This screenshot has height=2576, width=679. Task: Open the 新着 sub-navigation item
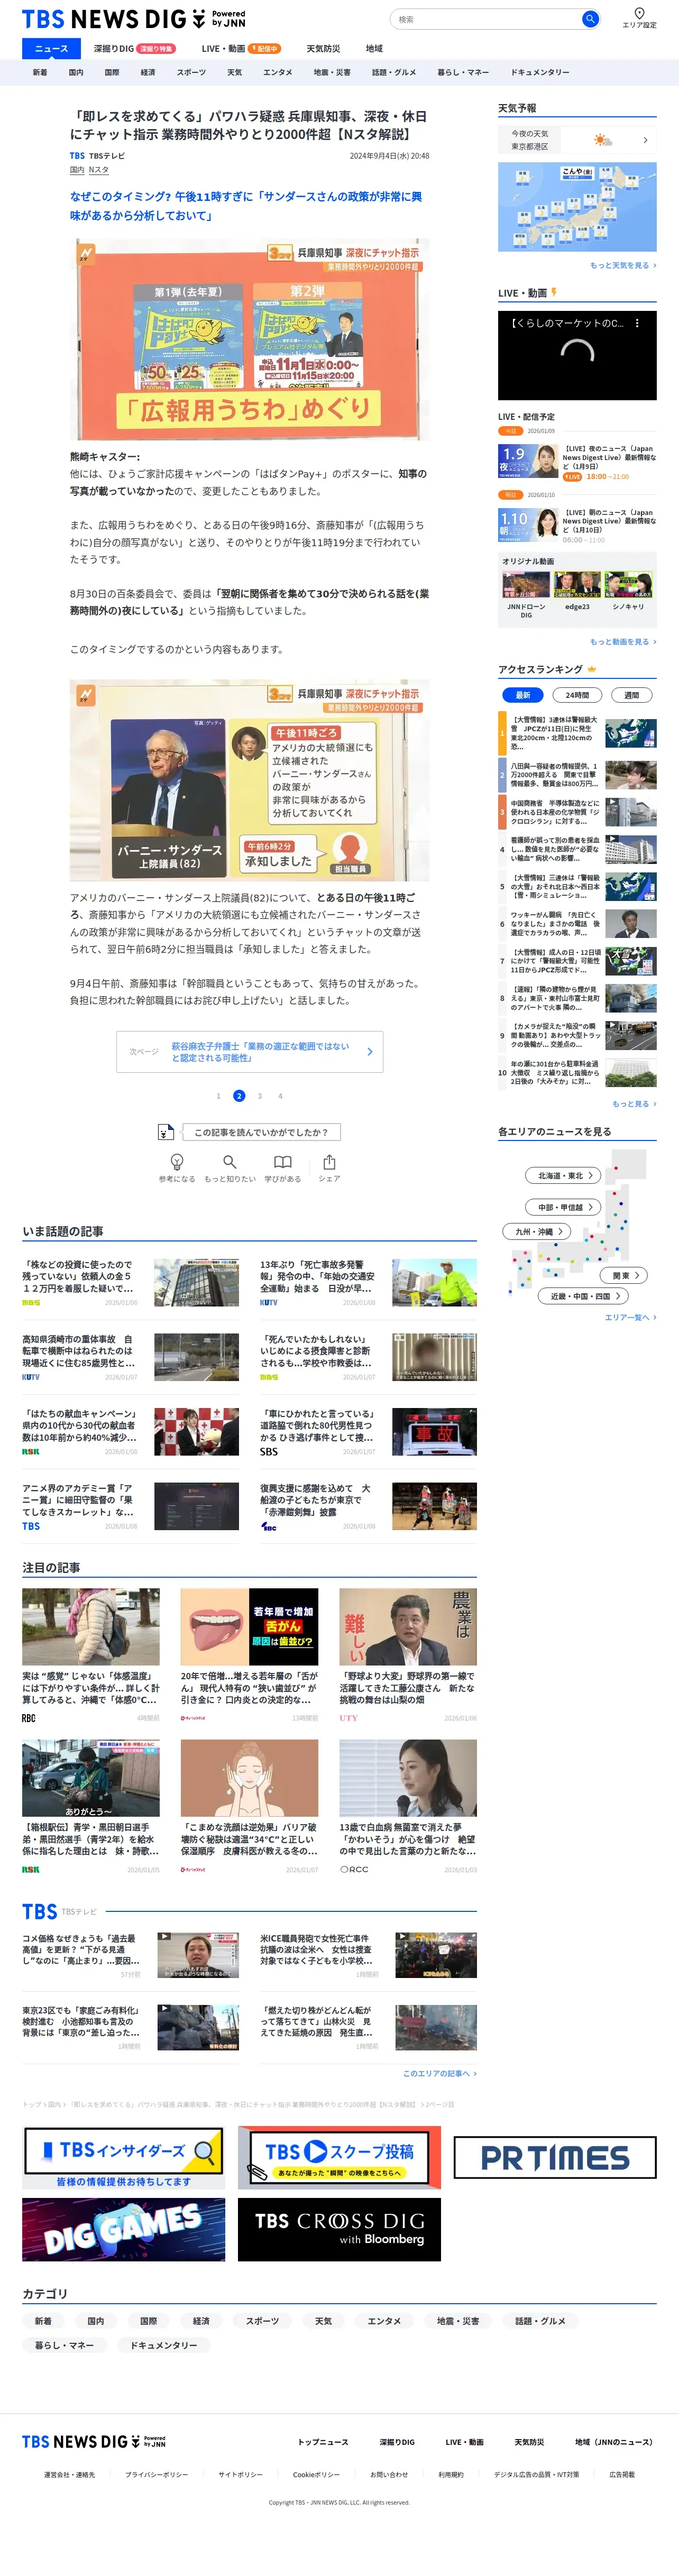40,72
